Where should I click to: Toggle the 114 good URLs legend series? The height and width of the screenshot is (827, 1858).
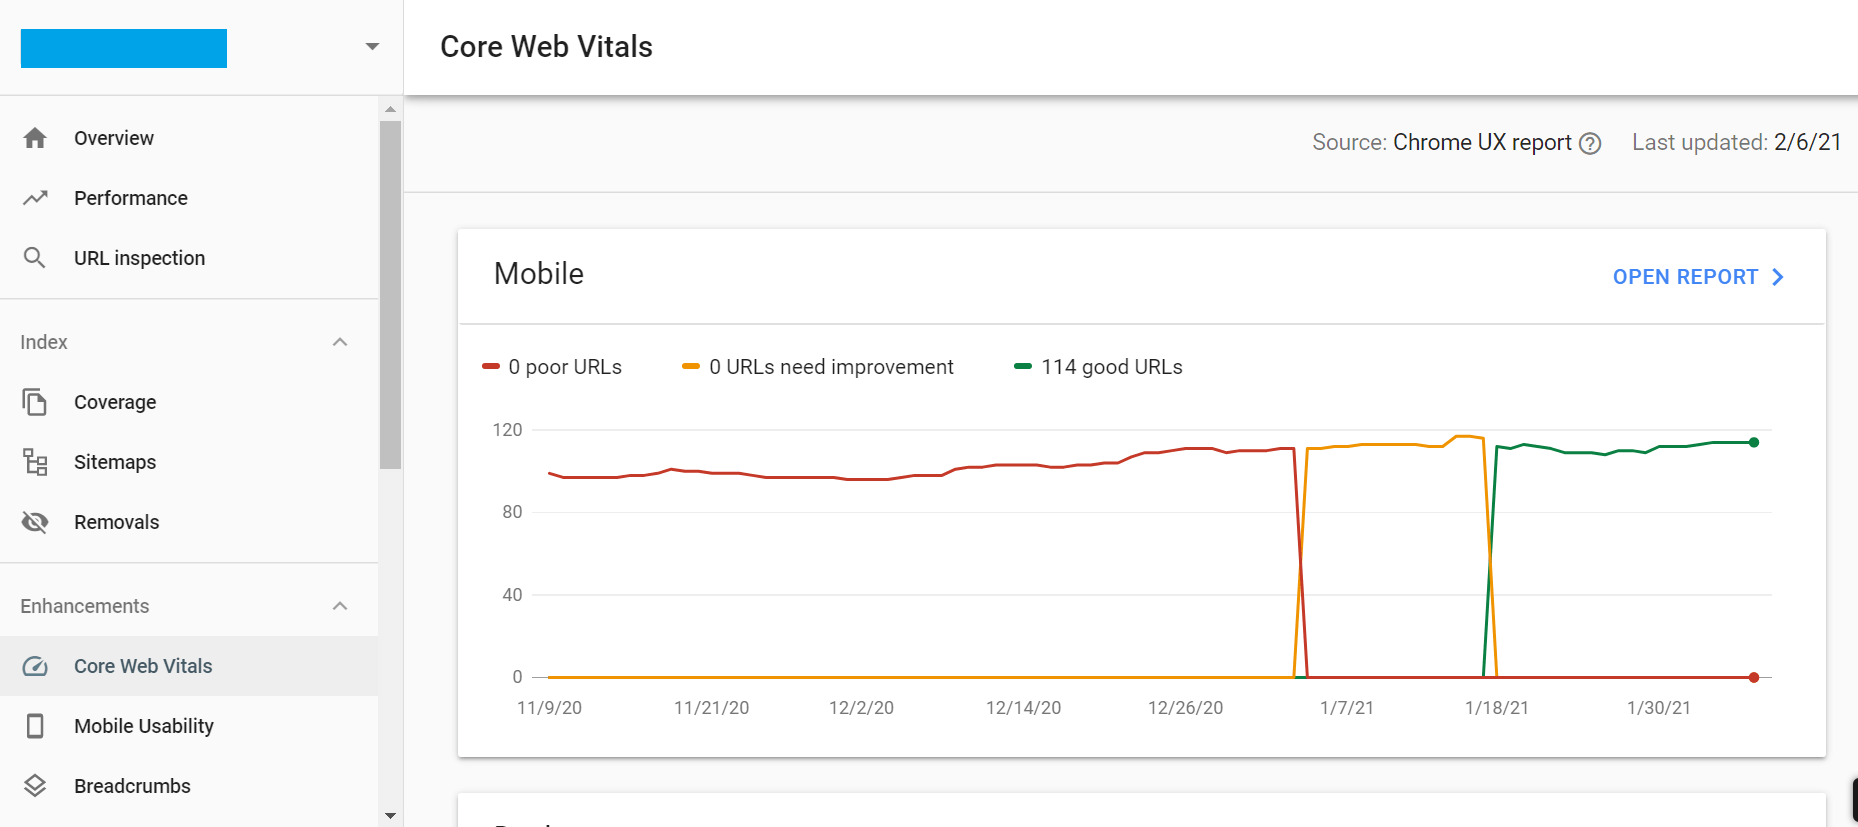(x=1098, y=367)
